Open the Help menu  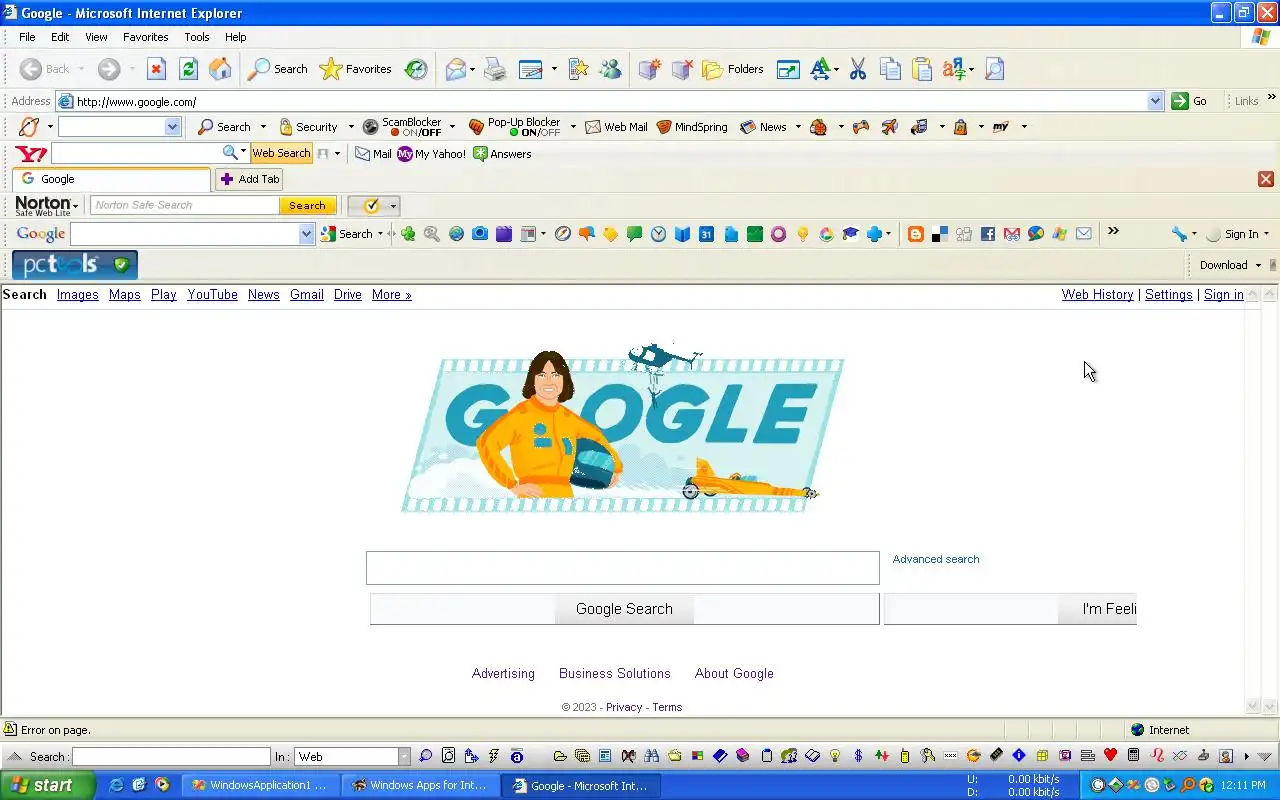coord(235,37)
